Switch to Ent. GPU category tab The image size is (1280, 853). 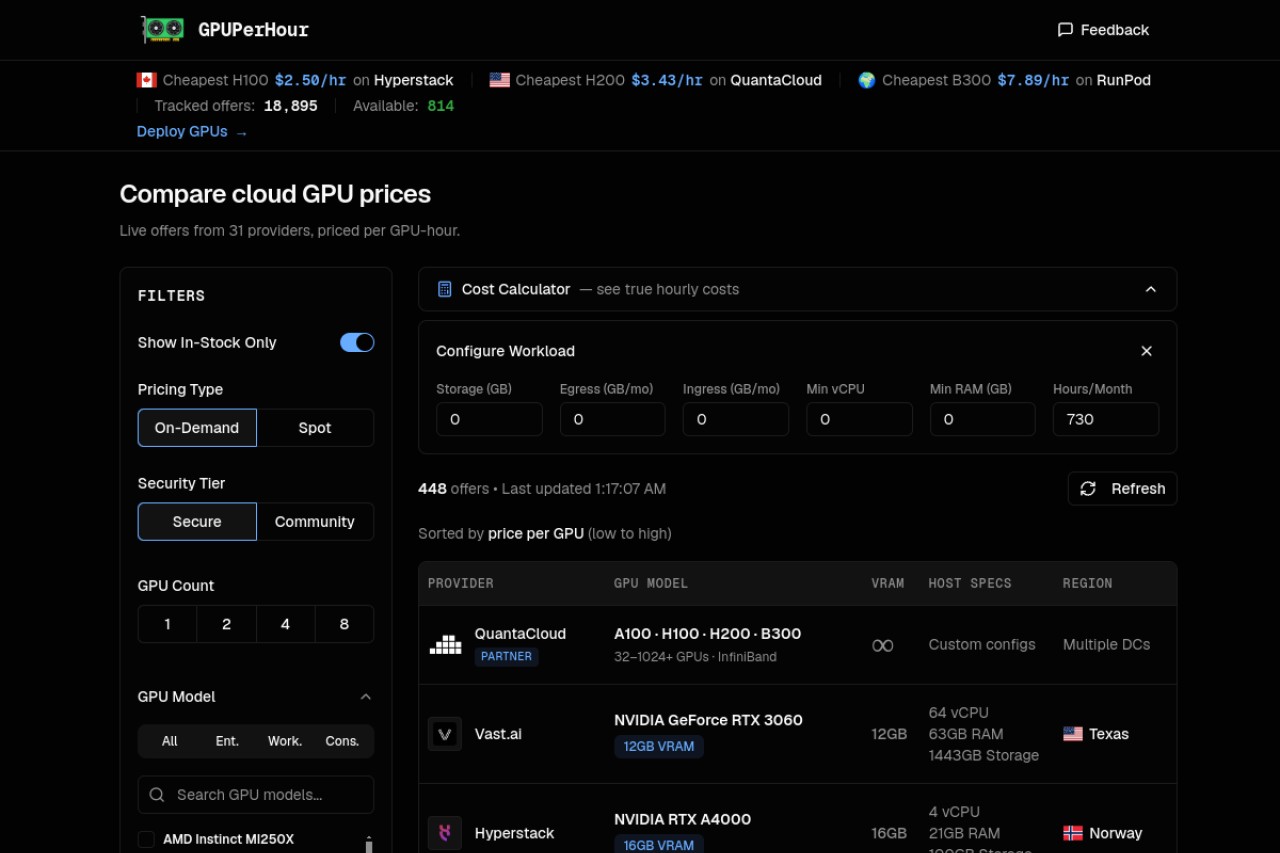[x=227, y=741]
